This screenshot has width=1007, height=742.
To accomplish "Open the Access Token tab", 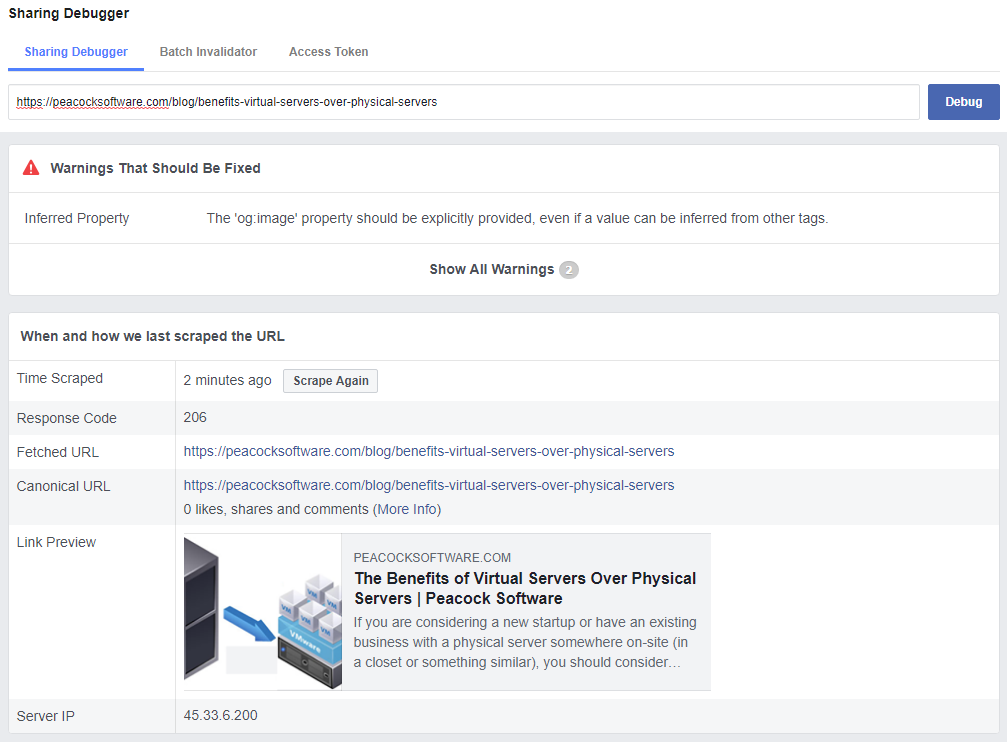I will (x=328, y=52).
